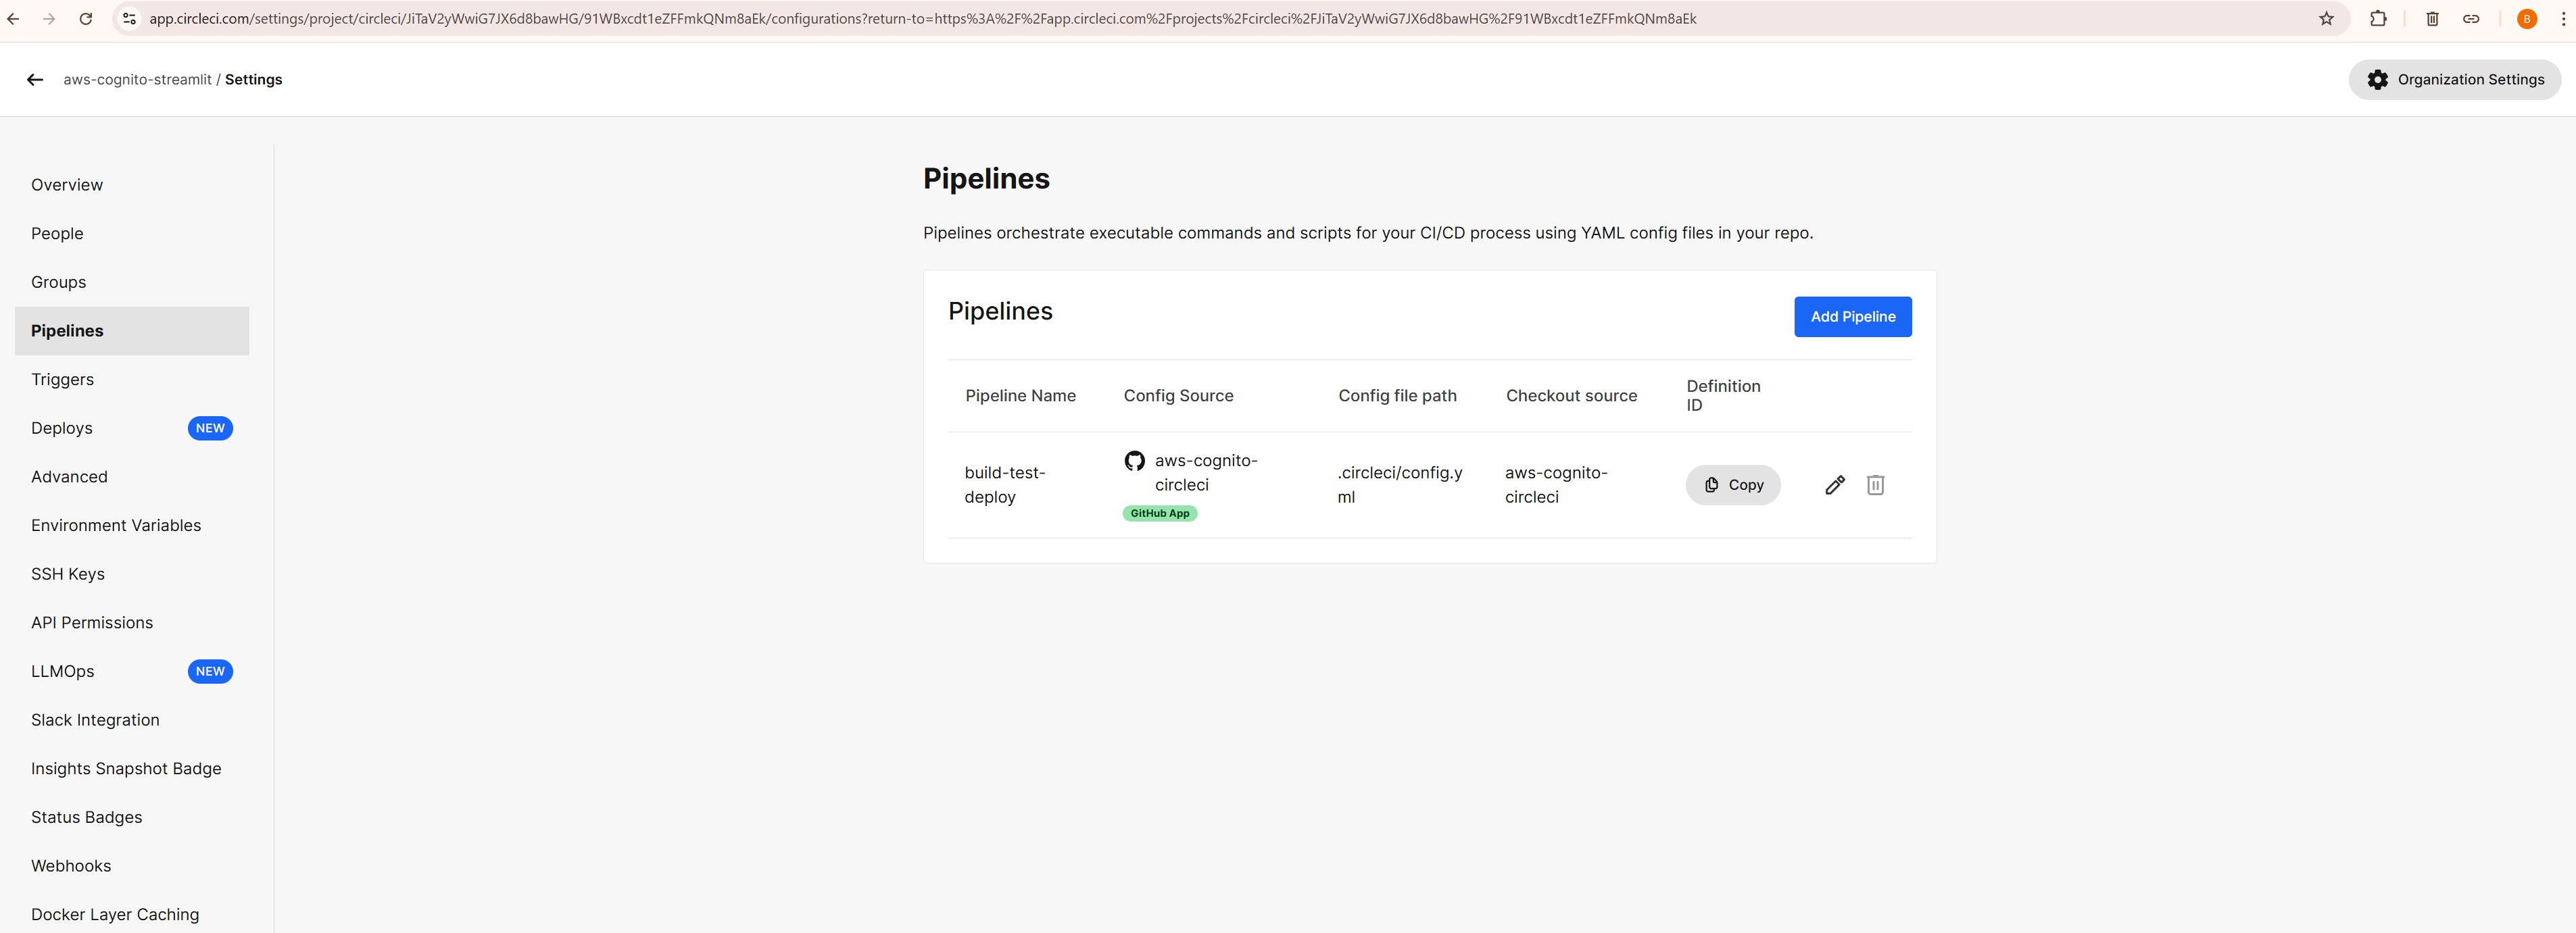Delete the pipeline via the trash icon
The height and width of the screenshot is (933, 2576).
pyautogui.click(x=1876, y=485)
